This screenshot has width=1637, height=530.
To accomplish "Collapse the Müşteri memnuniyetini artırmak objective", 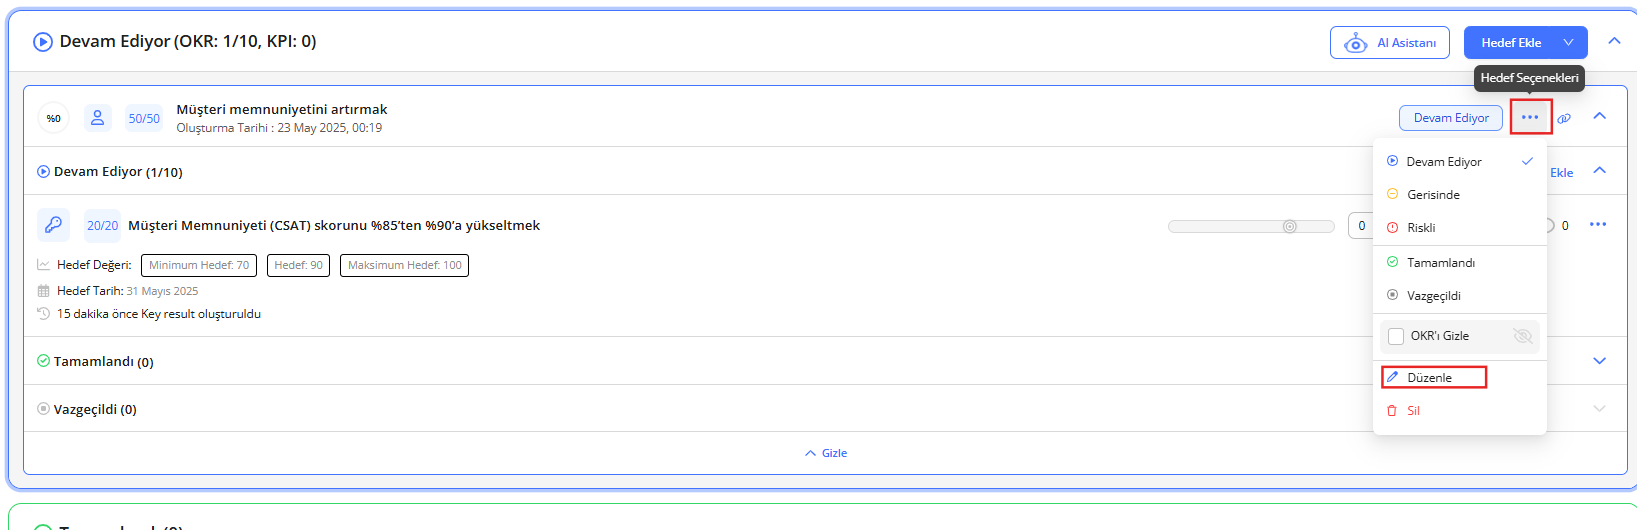I will (1600, 117).
